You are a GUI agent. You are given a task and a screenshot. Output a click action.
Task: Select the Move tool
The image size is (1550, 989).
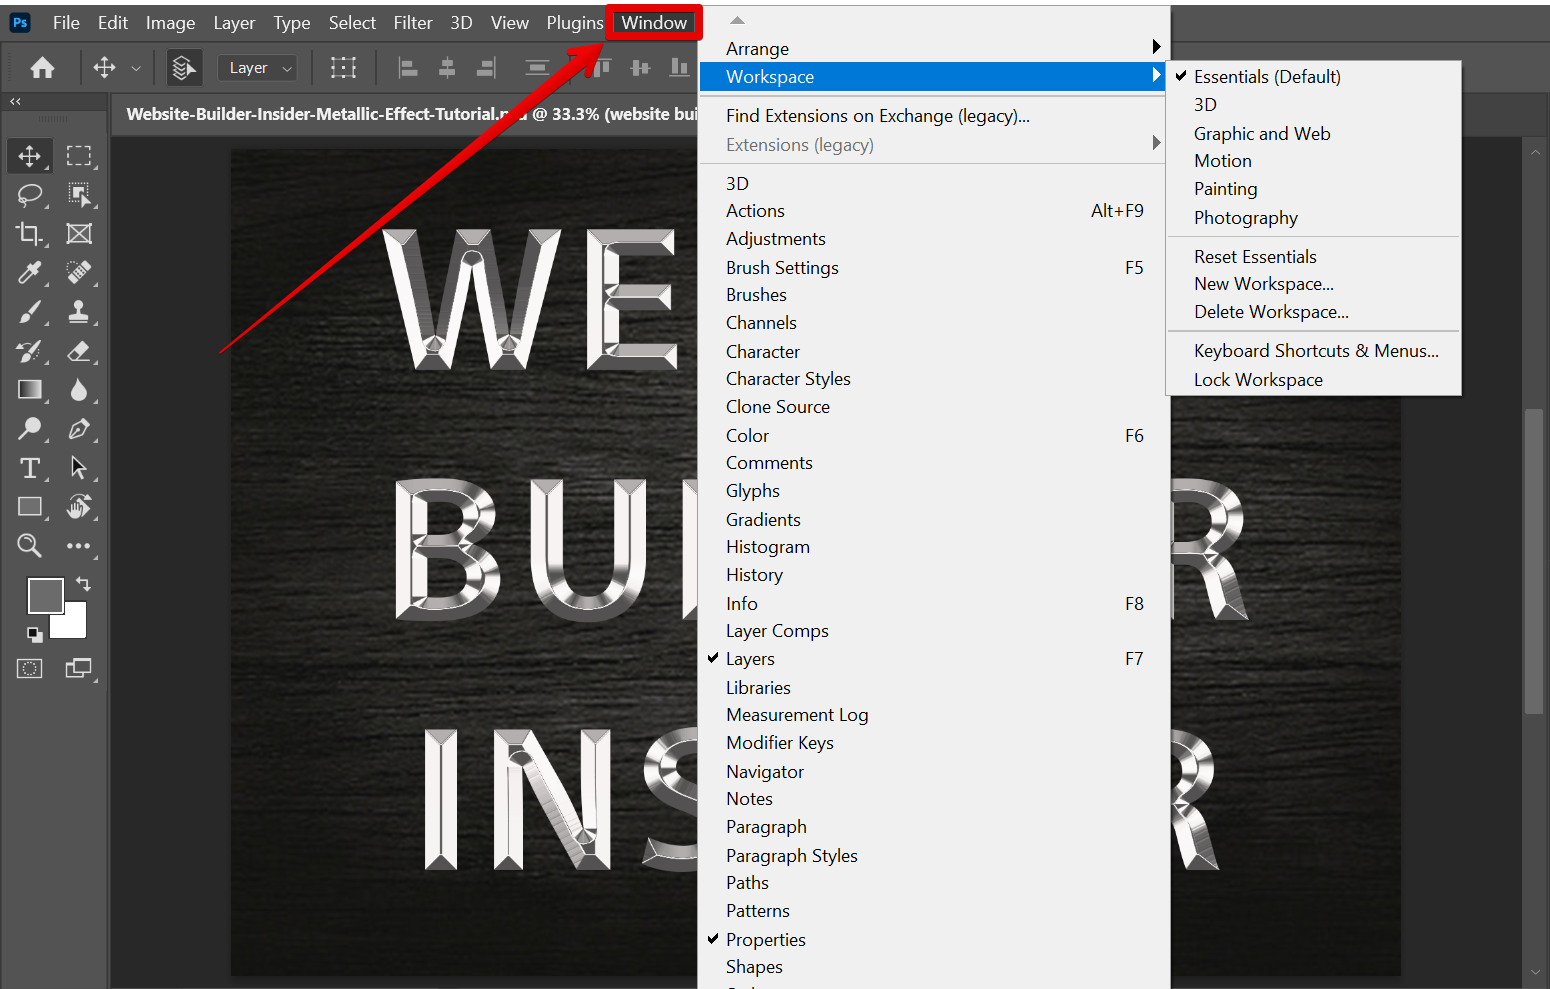[29, 156]
